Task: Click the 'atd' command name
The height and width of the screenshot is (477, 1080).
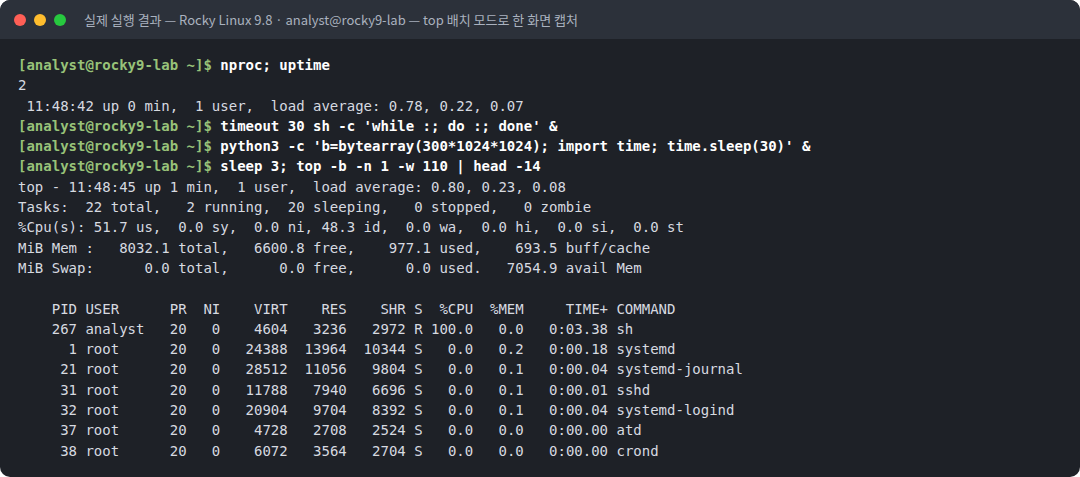Action: click(629, 431)
